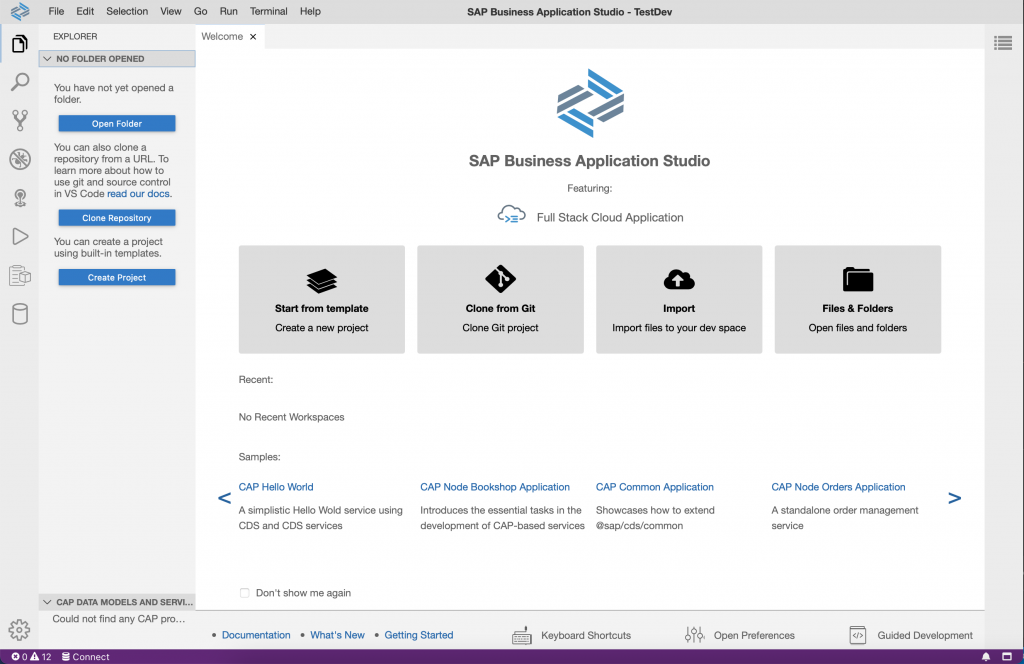This screenshot has height=664, width=1024.
Task: Open the Search view icon
Action: (x=20, y=82)
